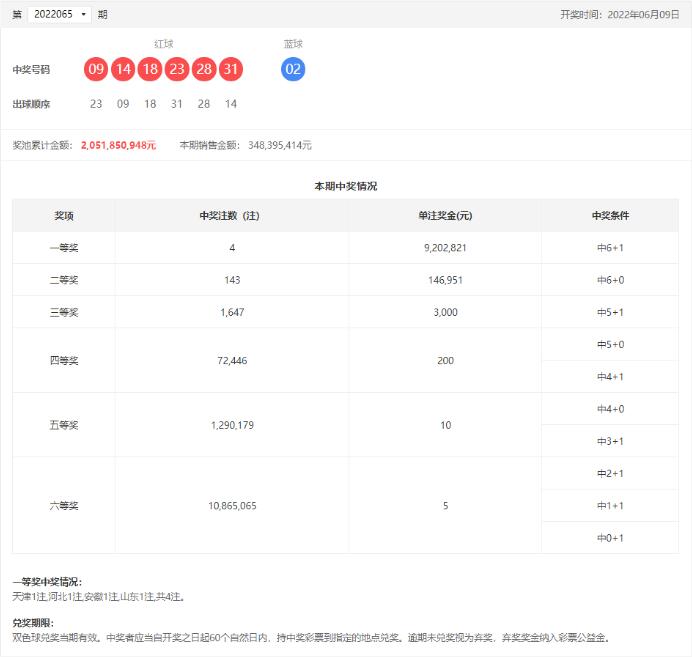
Task: Click red ball number 28
Action: 204,69
